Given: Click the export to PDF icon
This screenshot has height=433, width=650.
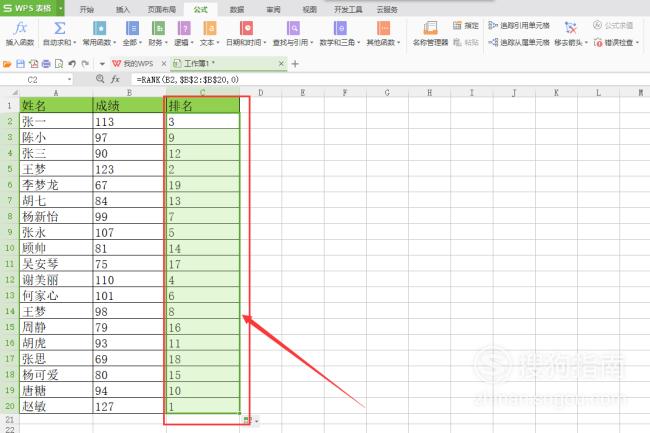Looking at the screenshot, I should [x=33, y=64].
